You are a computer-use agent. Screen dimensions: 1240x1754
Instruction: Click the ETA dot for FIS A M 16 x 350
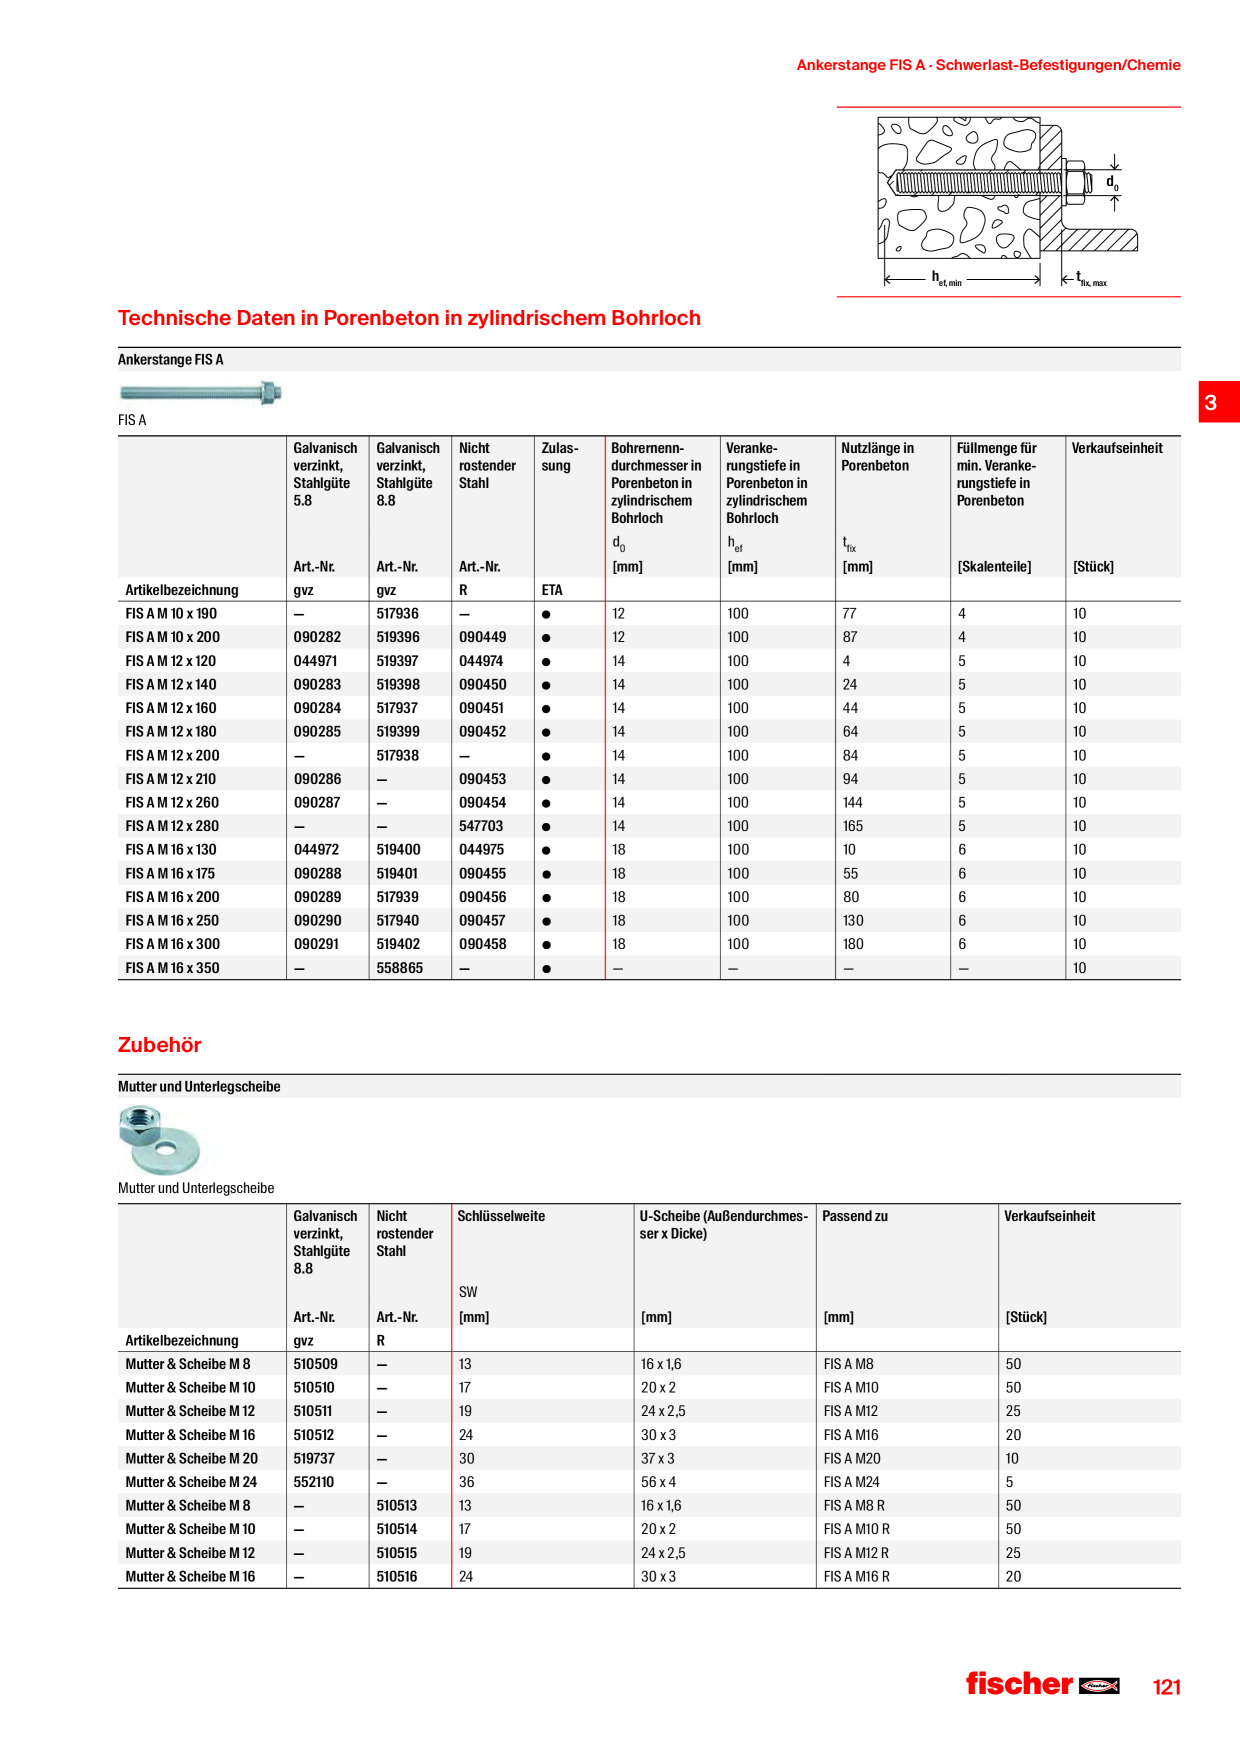[x=546, y=969]
